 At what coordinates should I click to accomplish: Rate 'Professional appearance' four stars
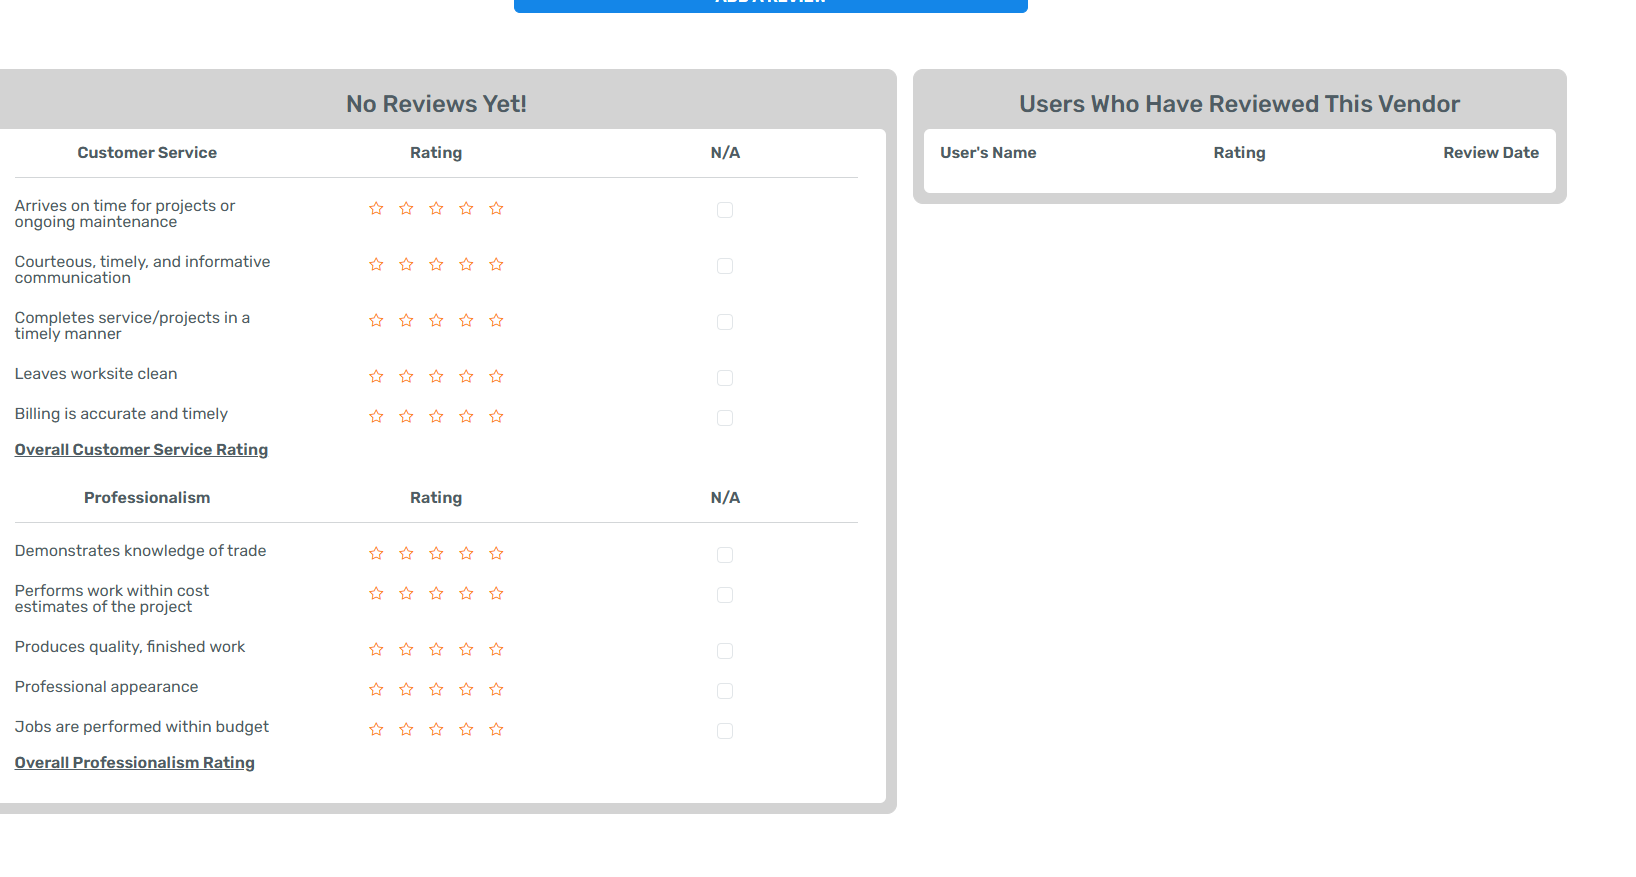click(466, 689)
